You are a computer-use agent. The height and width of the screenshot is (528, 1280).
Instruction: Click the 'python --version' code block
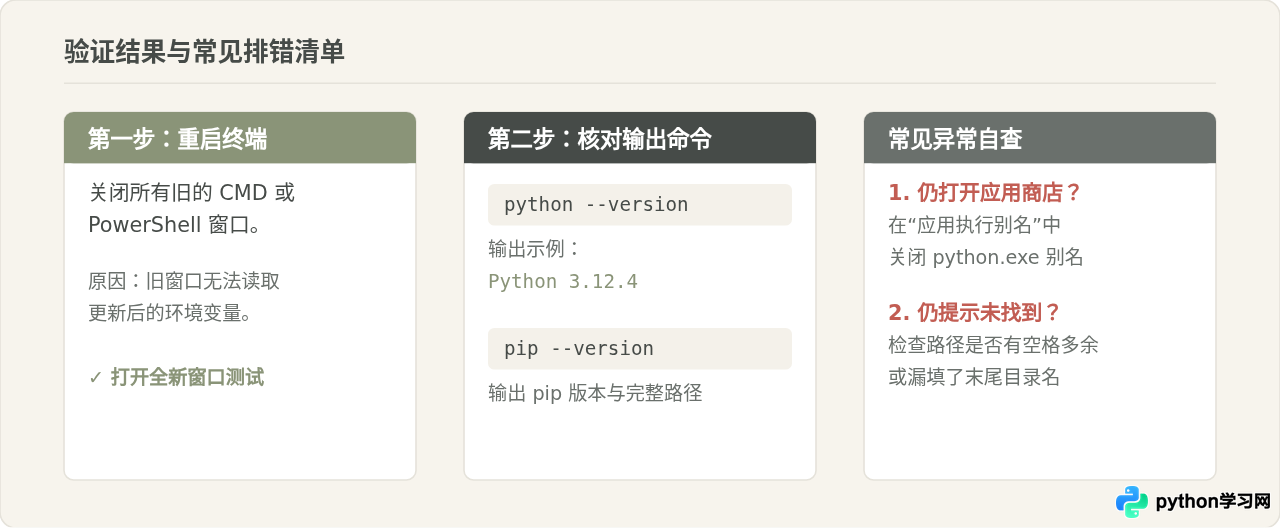[x=640, y=205]
